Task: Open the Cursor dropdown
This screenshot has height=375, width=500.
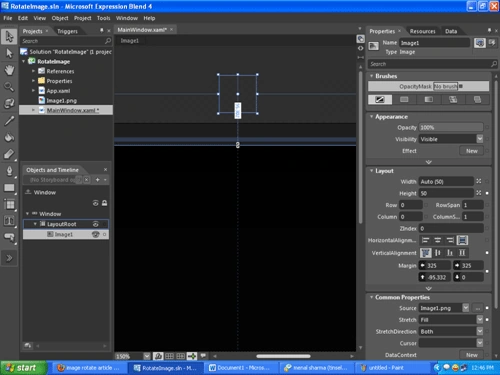Action: tap(480, 343)
